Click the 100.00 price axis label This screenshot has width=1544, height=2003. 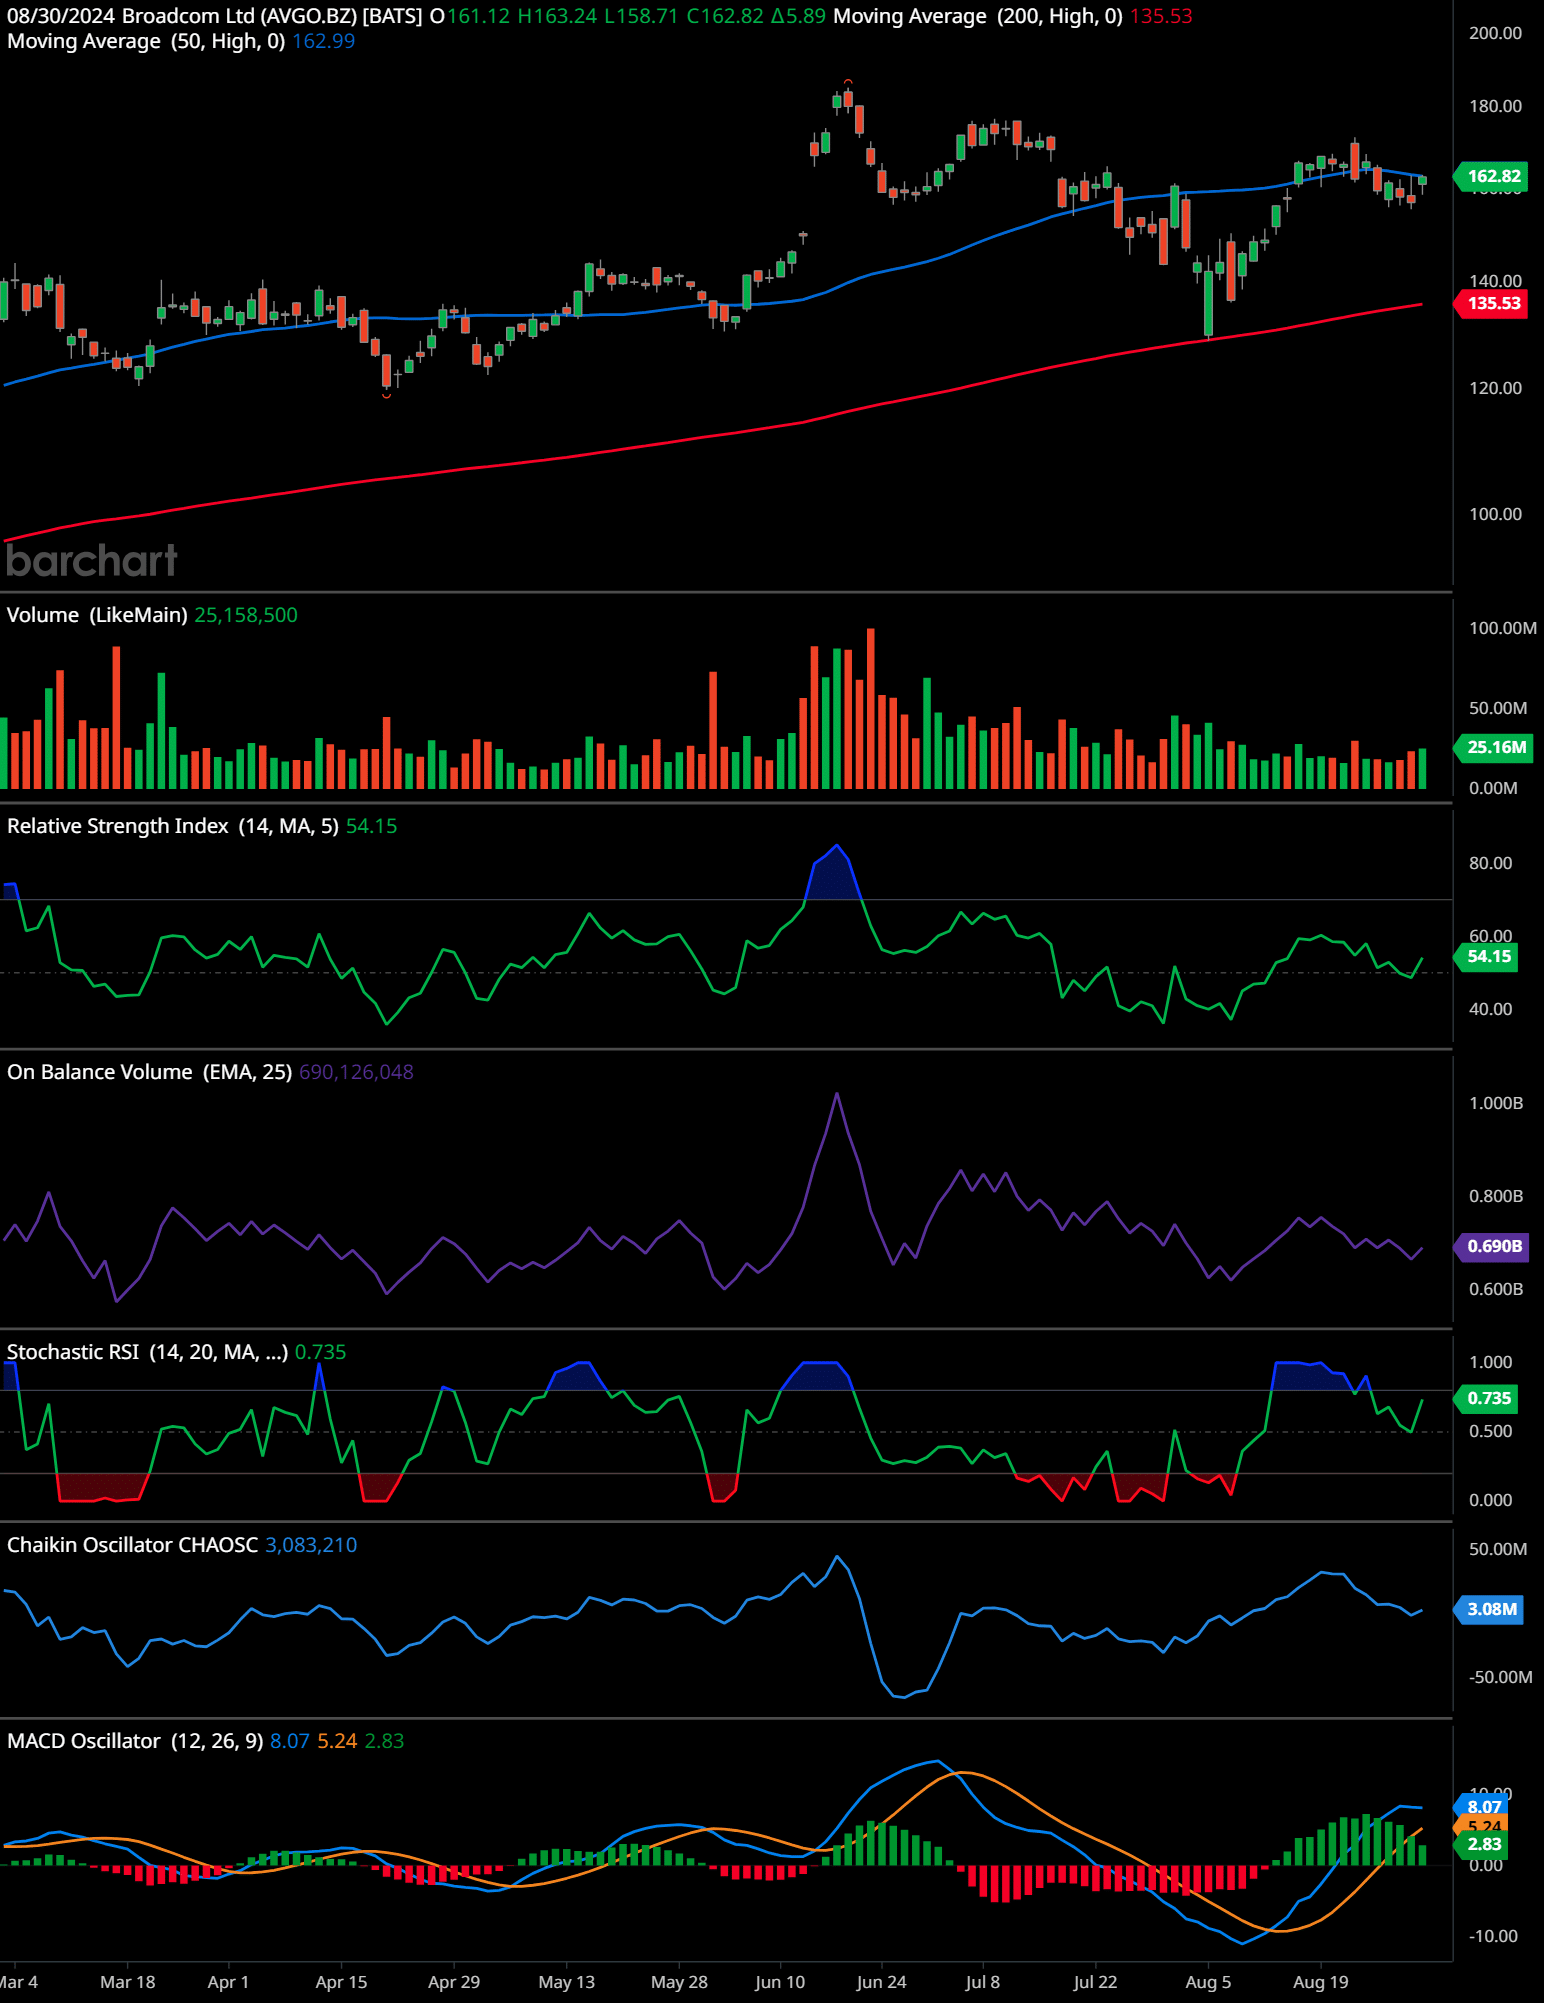click(1495, 514)
